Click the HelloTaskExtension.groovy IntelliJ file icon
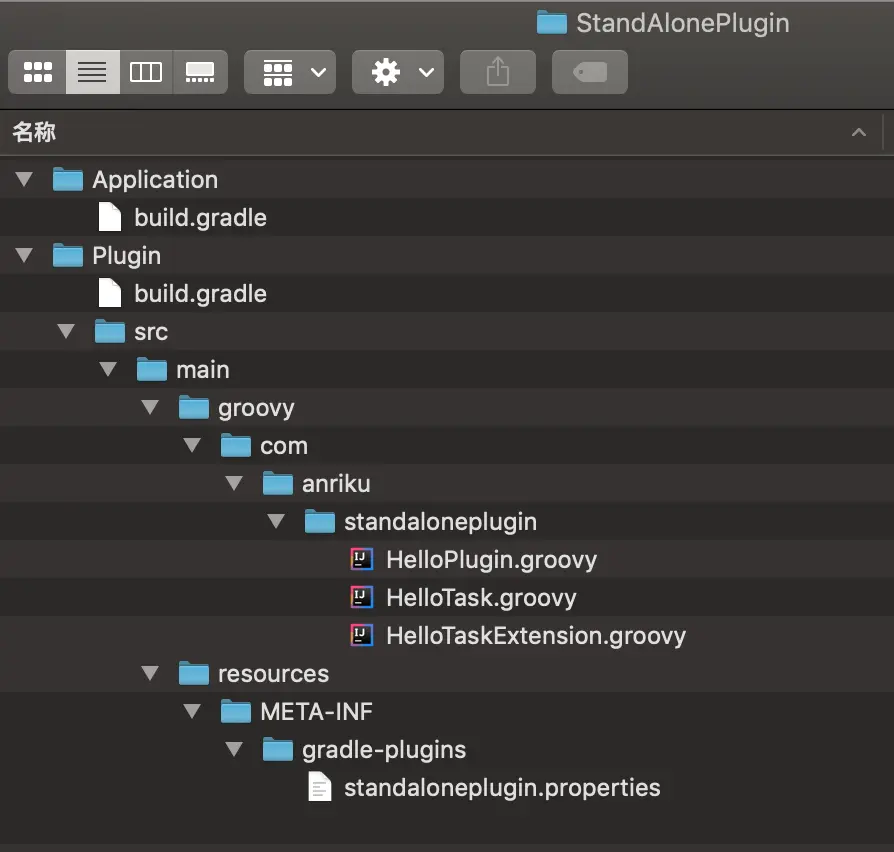Image resolution: width=894 pixels, height=852 pixels. pos(361,635)
